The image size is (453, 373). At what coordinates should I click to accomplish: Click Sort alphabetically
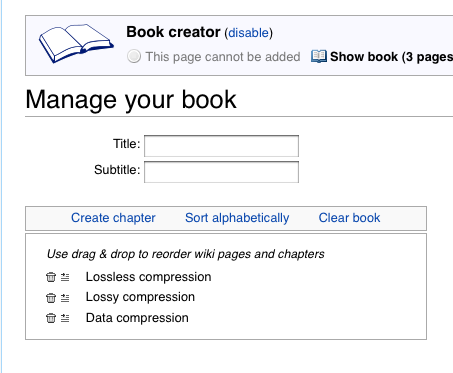[237, 218]
